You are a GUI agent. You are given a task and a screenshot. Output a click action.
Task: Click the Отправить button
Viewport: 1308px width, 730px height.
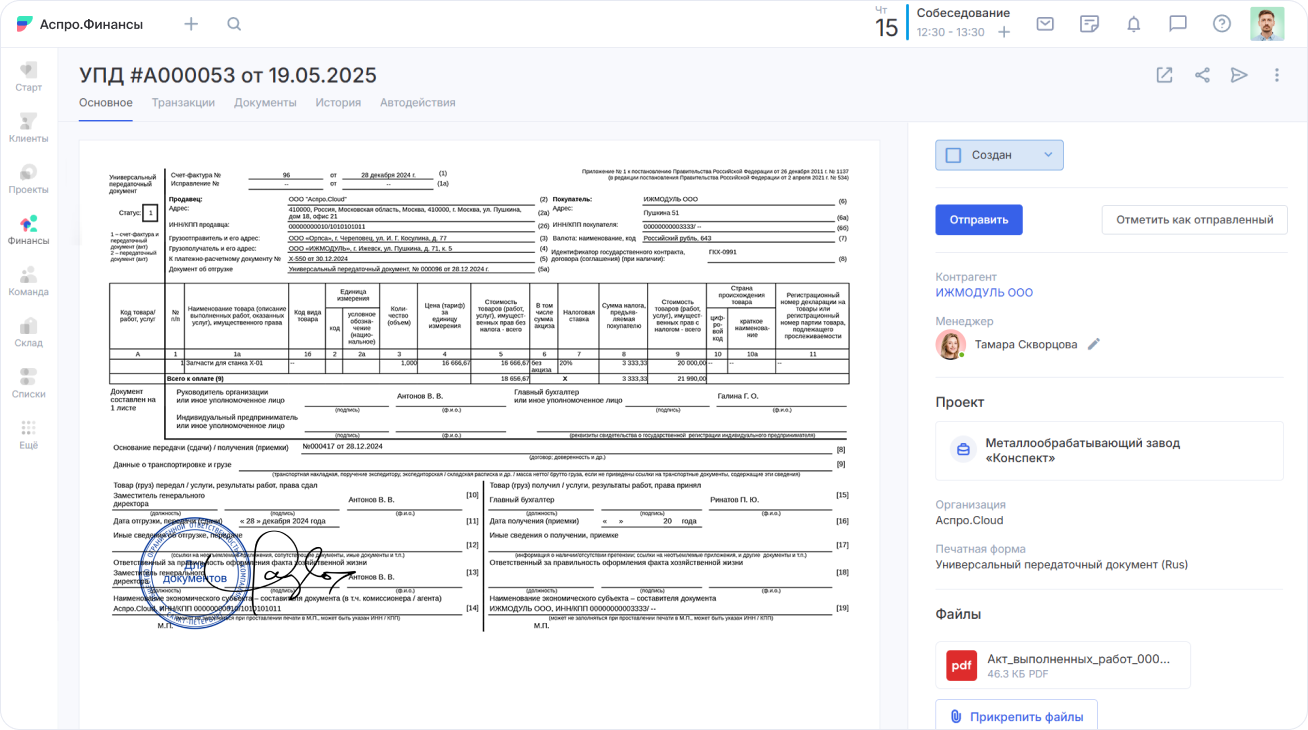979,219
